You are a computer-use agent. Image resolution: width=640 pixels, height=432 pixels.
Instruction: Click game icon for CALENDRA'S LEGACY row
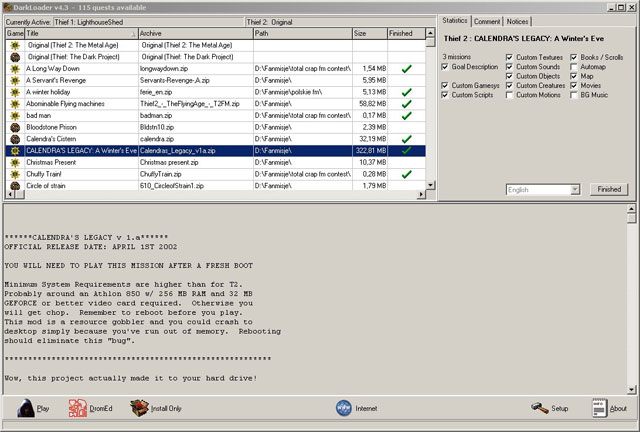15,151
